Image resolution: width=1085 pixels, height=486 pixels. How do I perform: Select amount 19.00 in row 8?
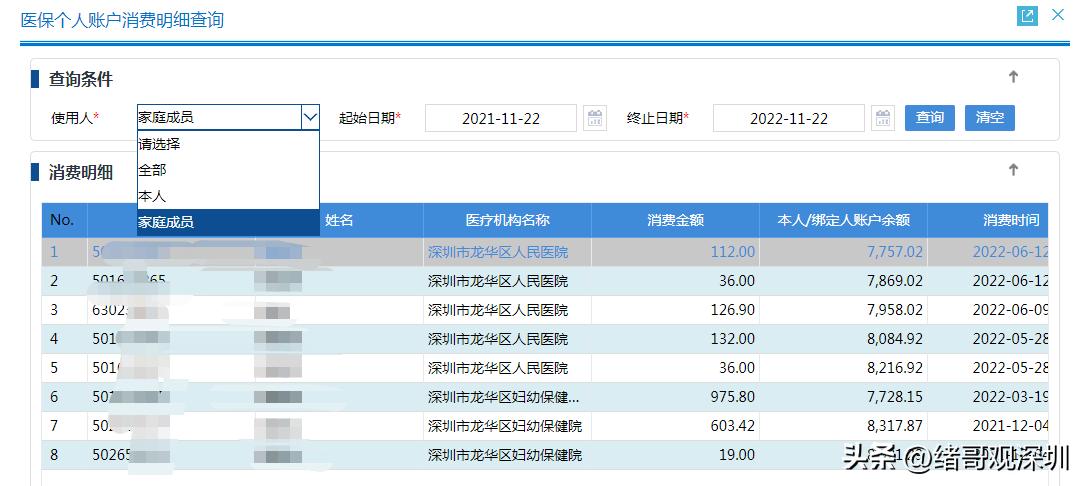click(x=738, y=456)
